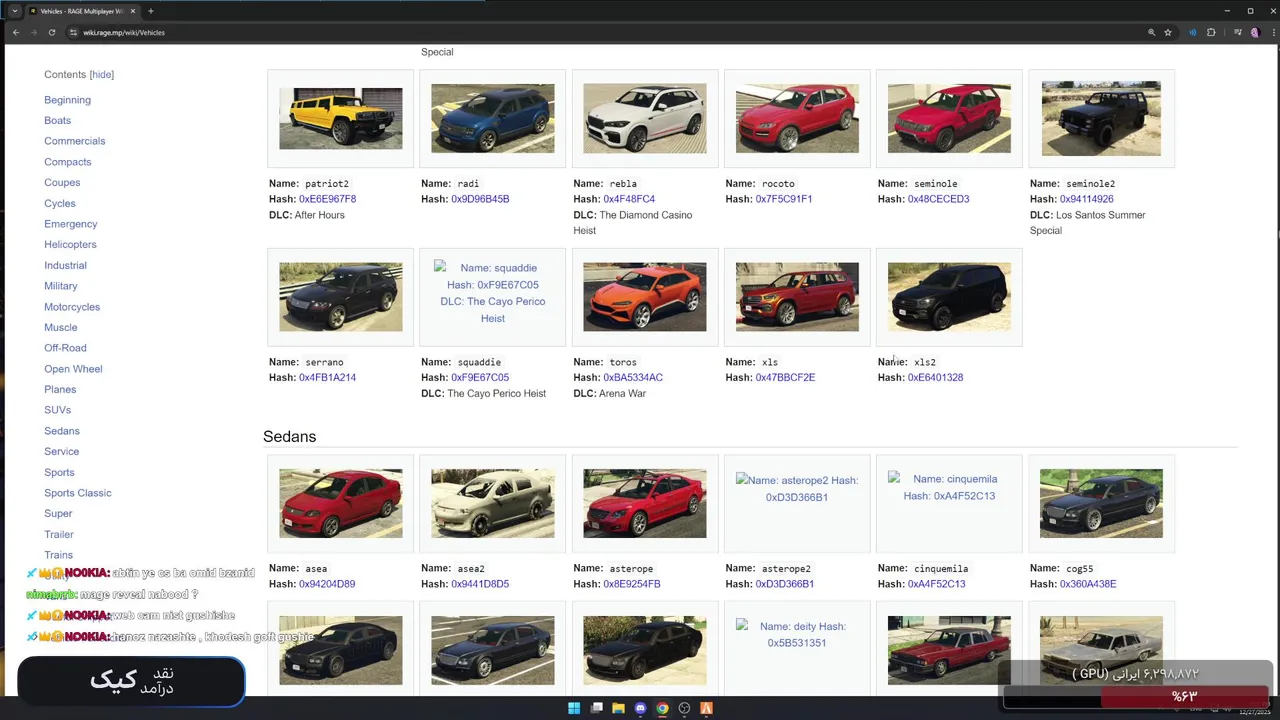Open the serrano vehicle thumbnail
1280x720 pixels.
click(x=341, y=297)
